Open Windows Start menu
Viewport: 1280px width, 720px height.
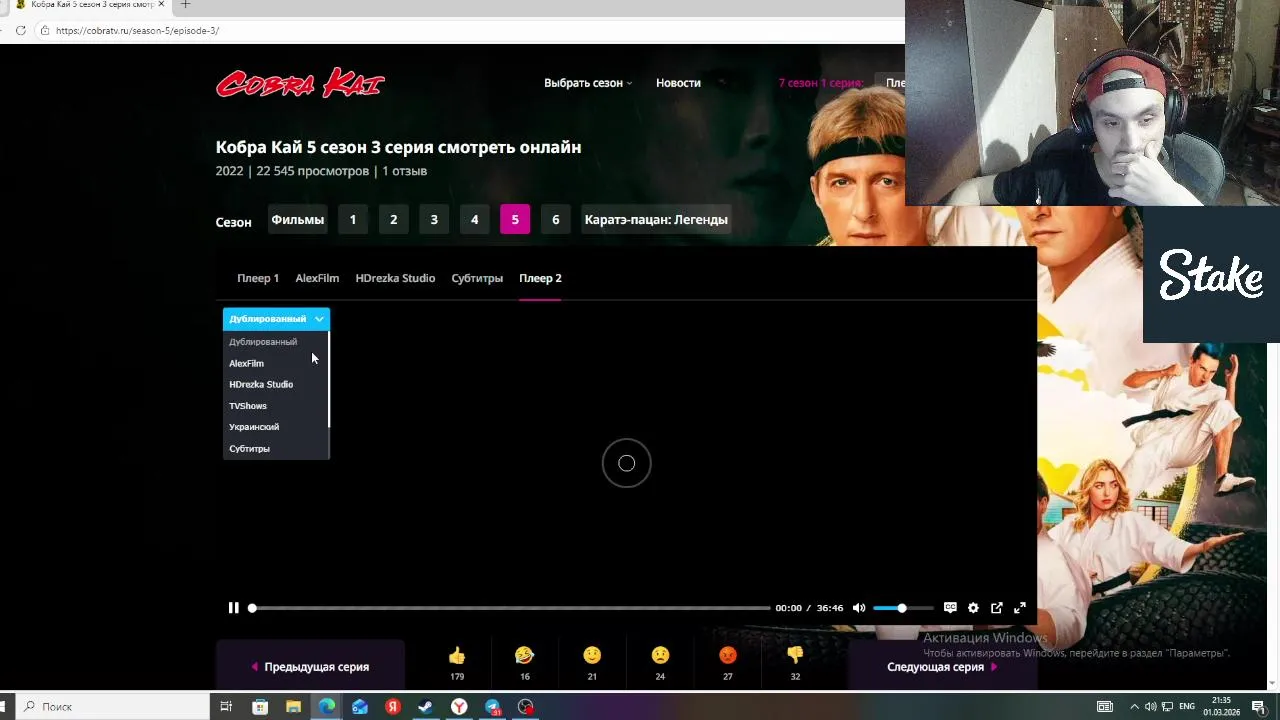(x=3, y=707)
